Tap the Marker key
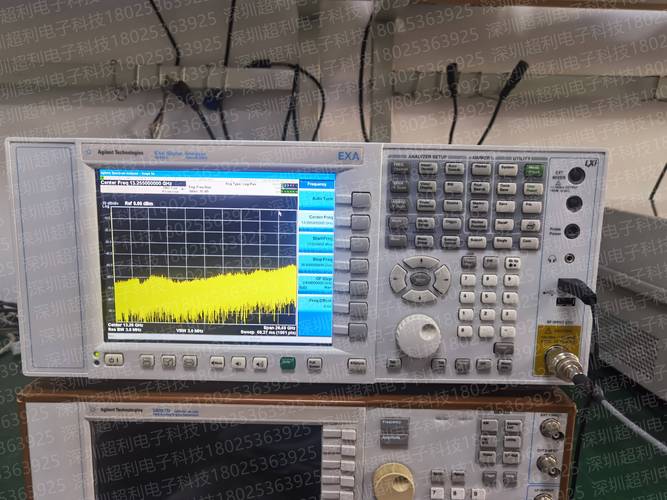Viewport: 667px width, 500px height. (481, 169)
